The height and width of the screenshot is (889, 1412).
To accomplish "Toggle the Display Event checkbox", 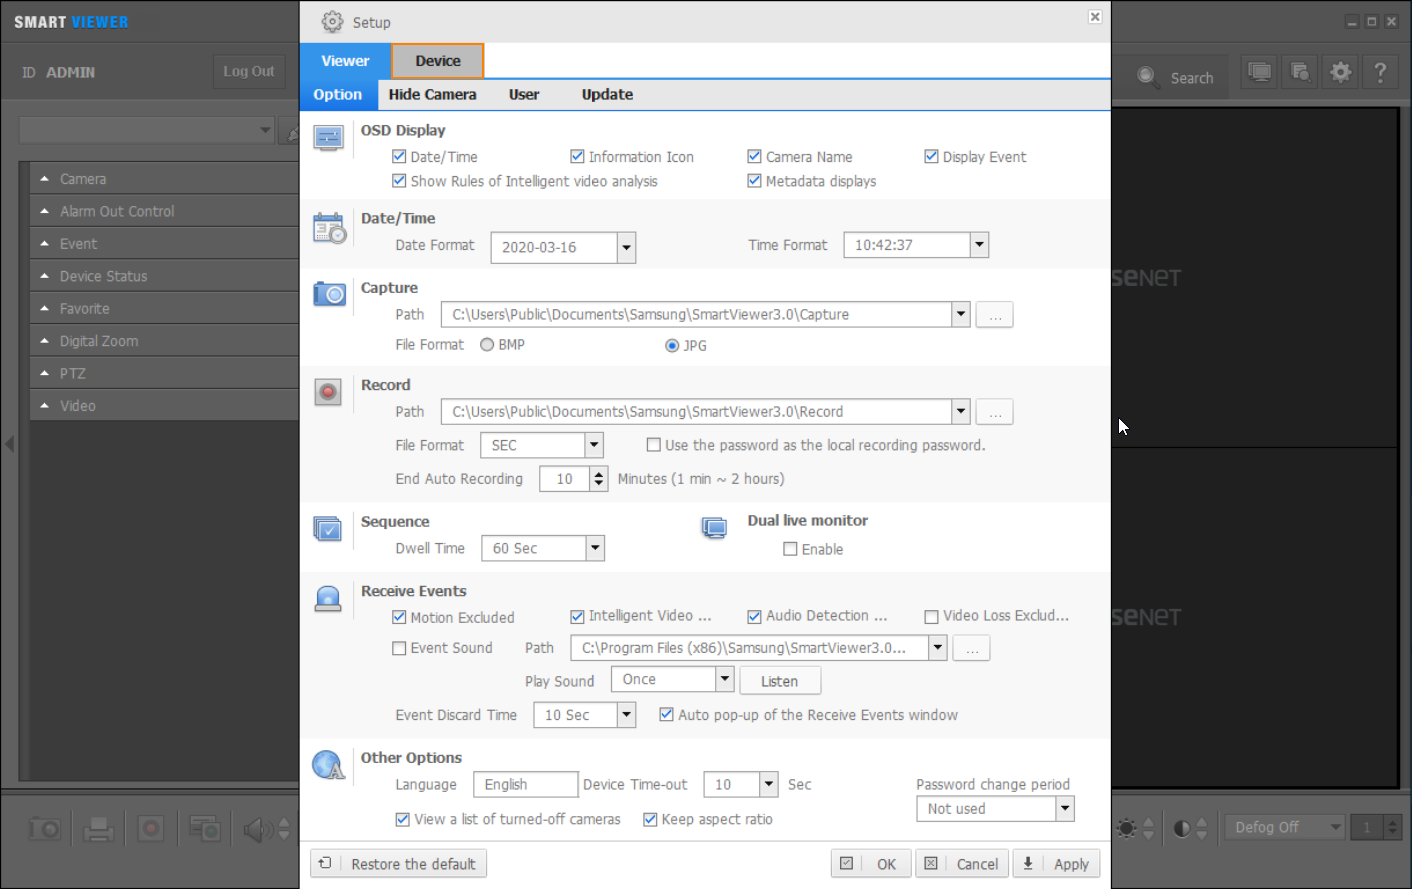I will [931, 156].
